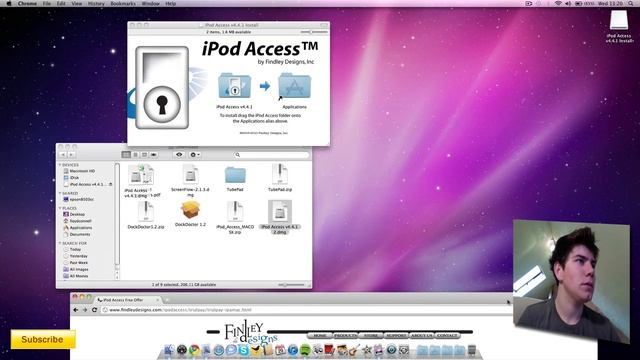640x360 pixels.
Task: Open the View menu
Action: [x=77, y=3]
